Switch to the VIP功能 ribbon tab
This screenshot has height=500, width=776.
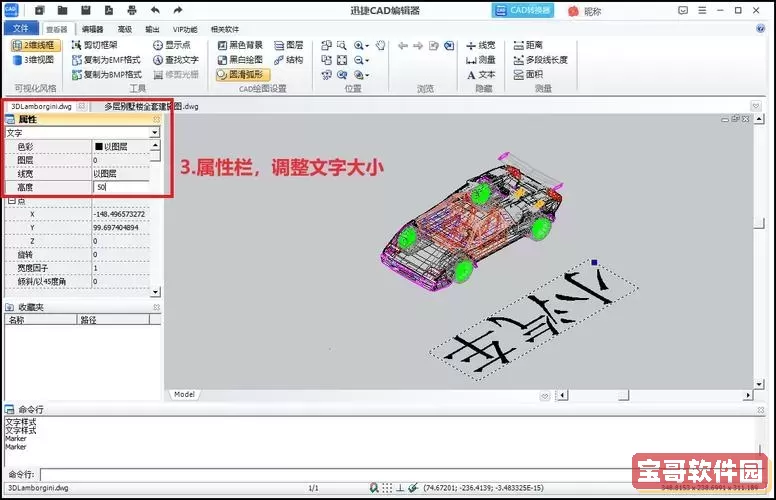(185, 29)
